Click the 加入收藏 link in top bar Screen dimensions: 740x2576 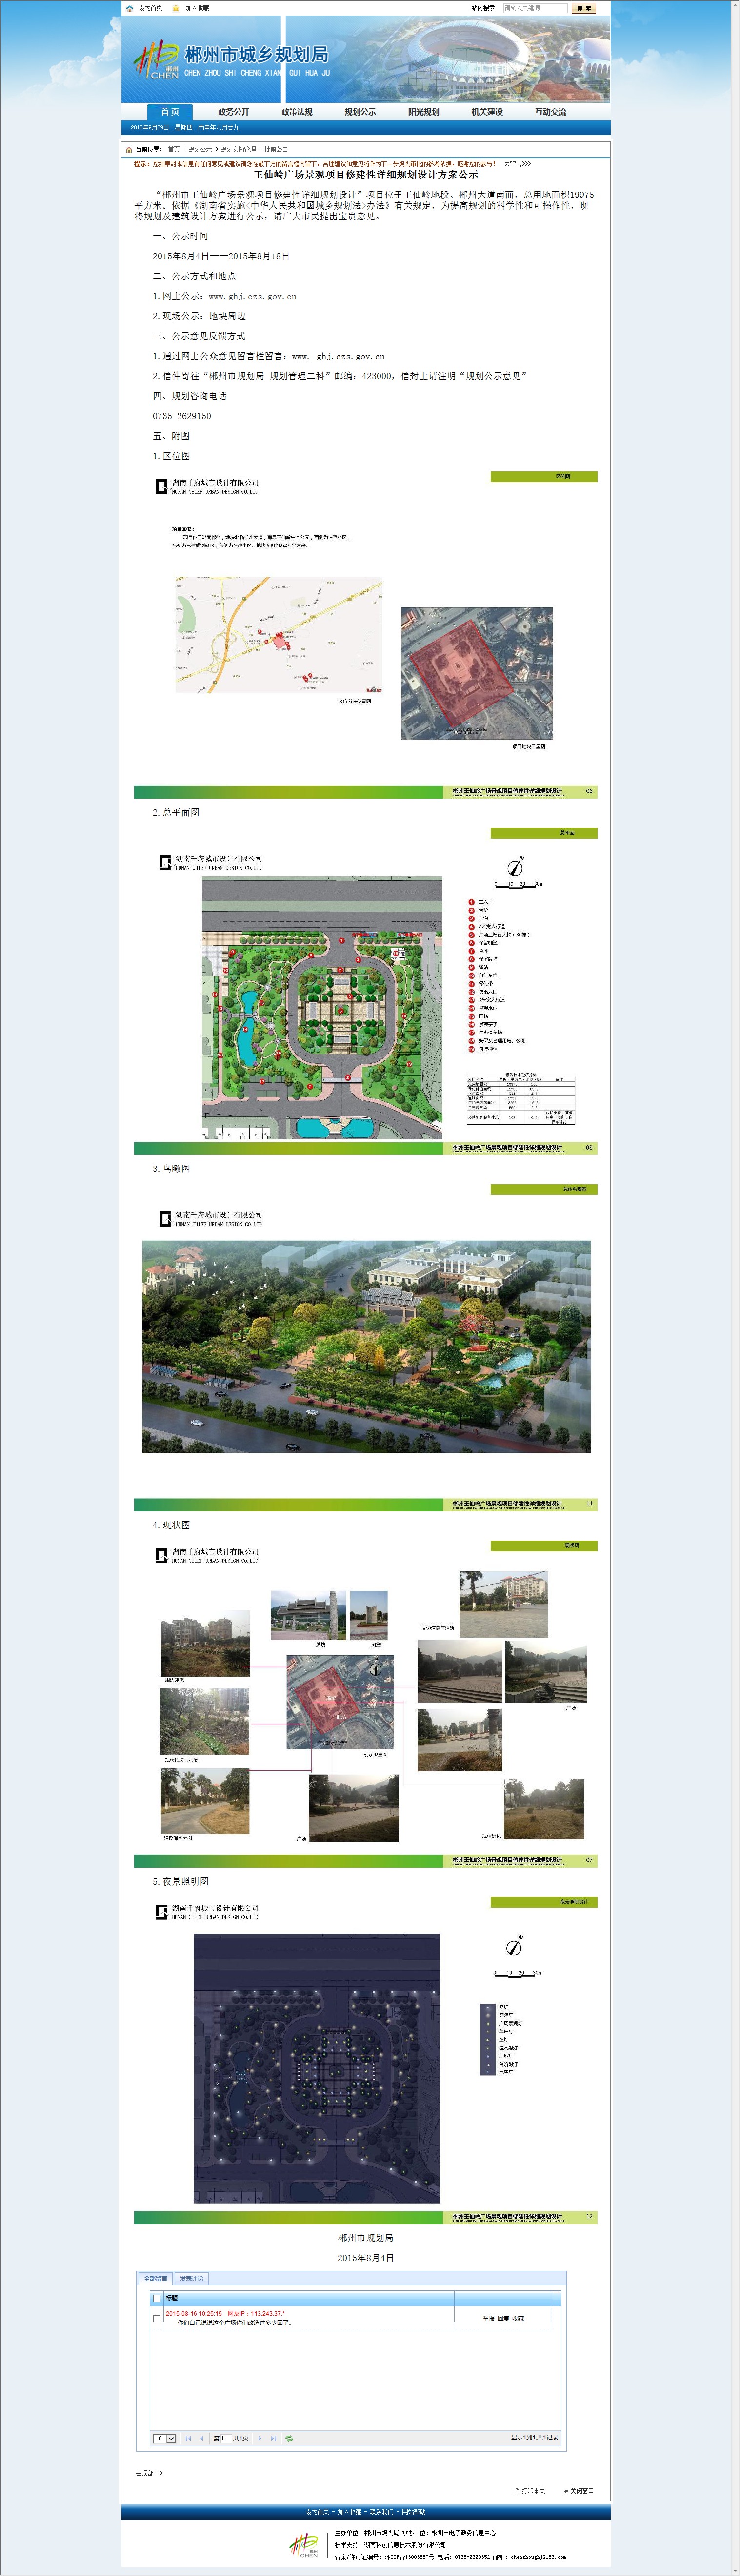tap(197, 8)
